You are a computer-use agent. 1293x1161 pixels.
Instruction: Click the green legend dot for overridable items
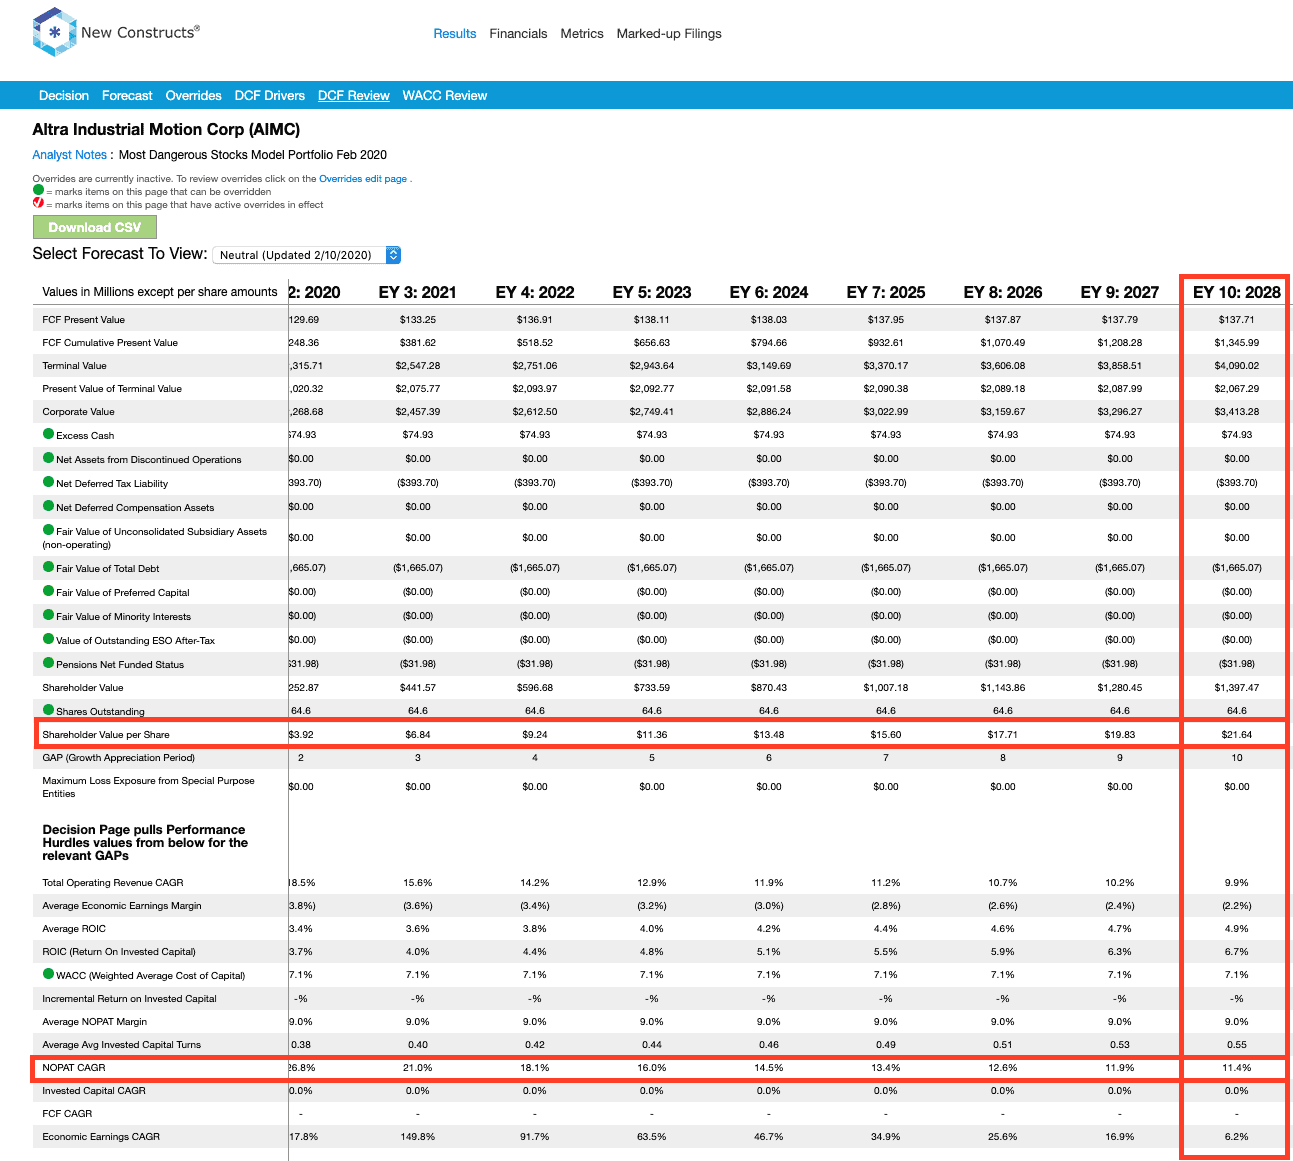[x=38, y=190]
